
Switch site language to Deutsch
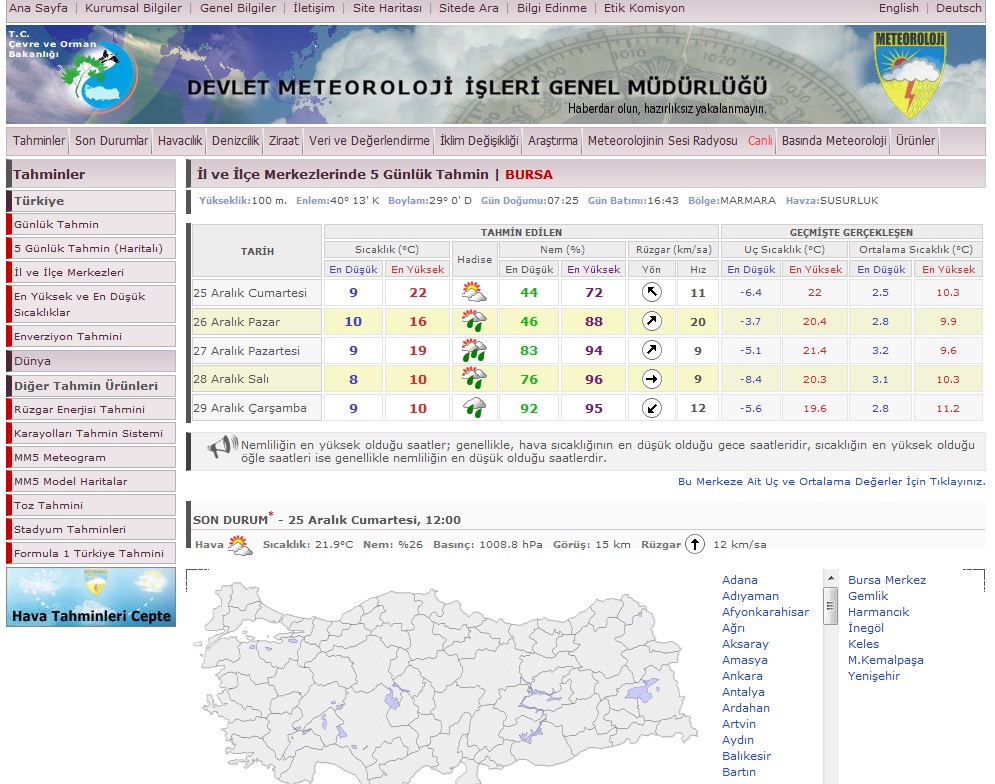click(x=959, y=8)
